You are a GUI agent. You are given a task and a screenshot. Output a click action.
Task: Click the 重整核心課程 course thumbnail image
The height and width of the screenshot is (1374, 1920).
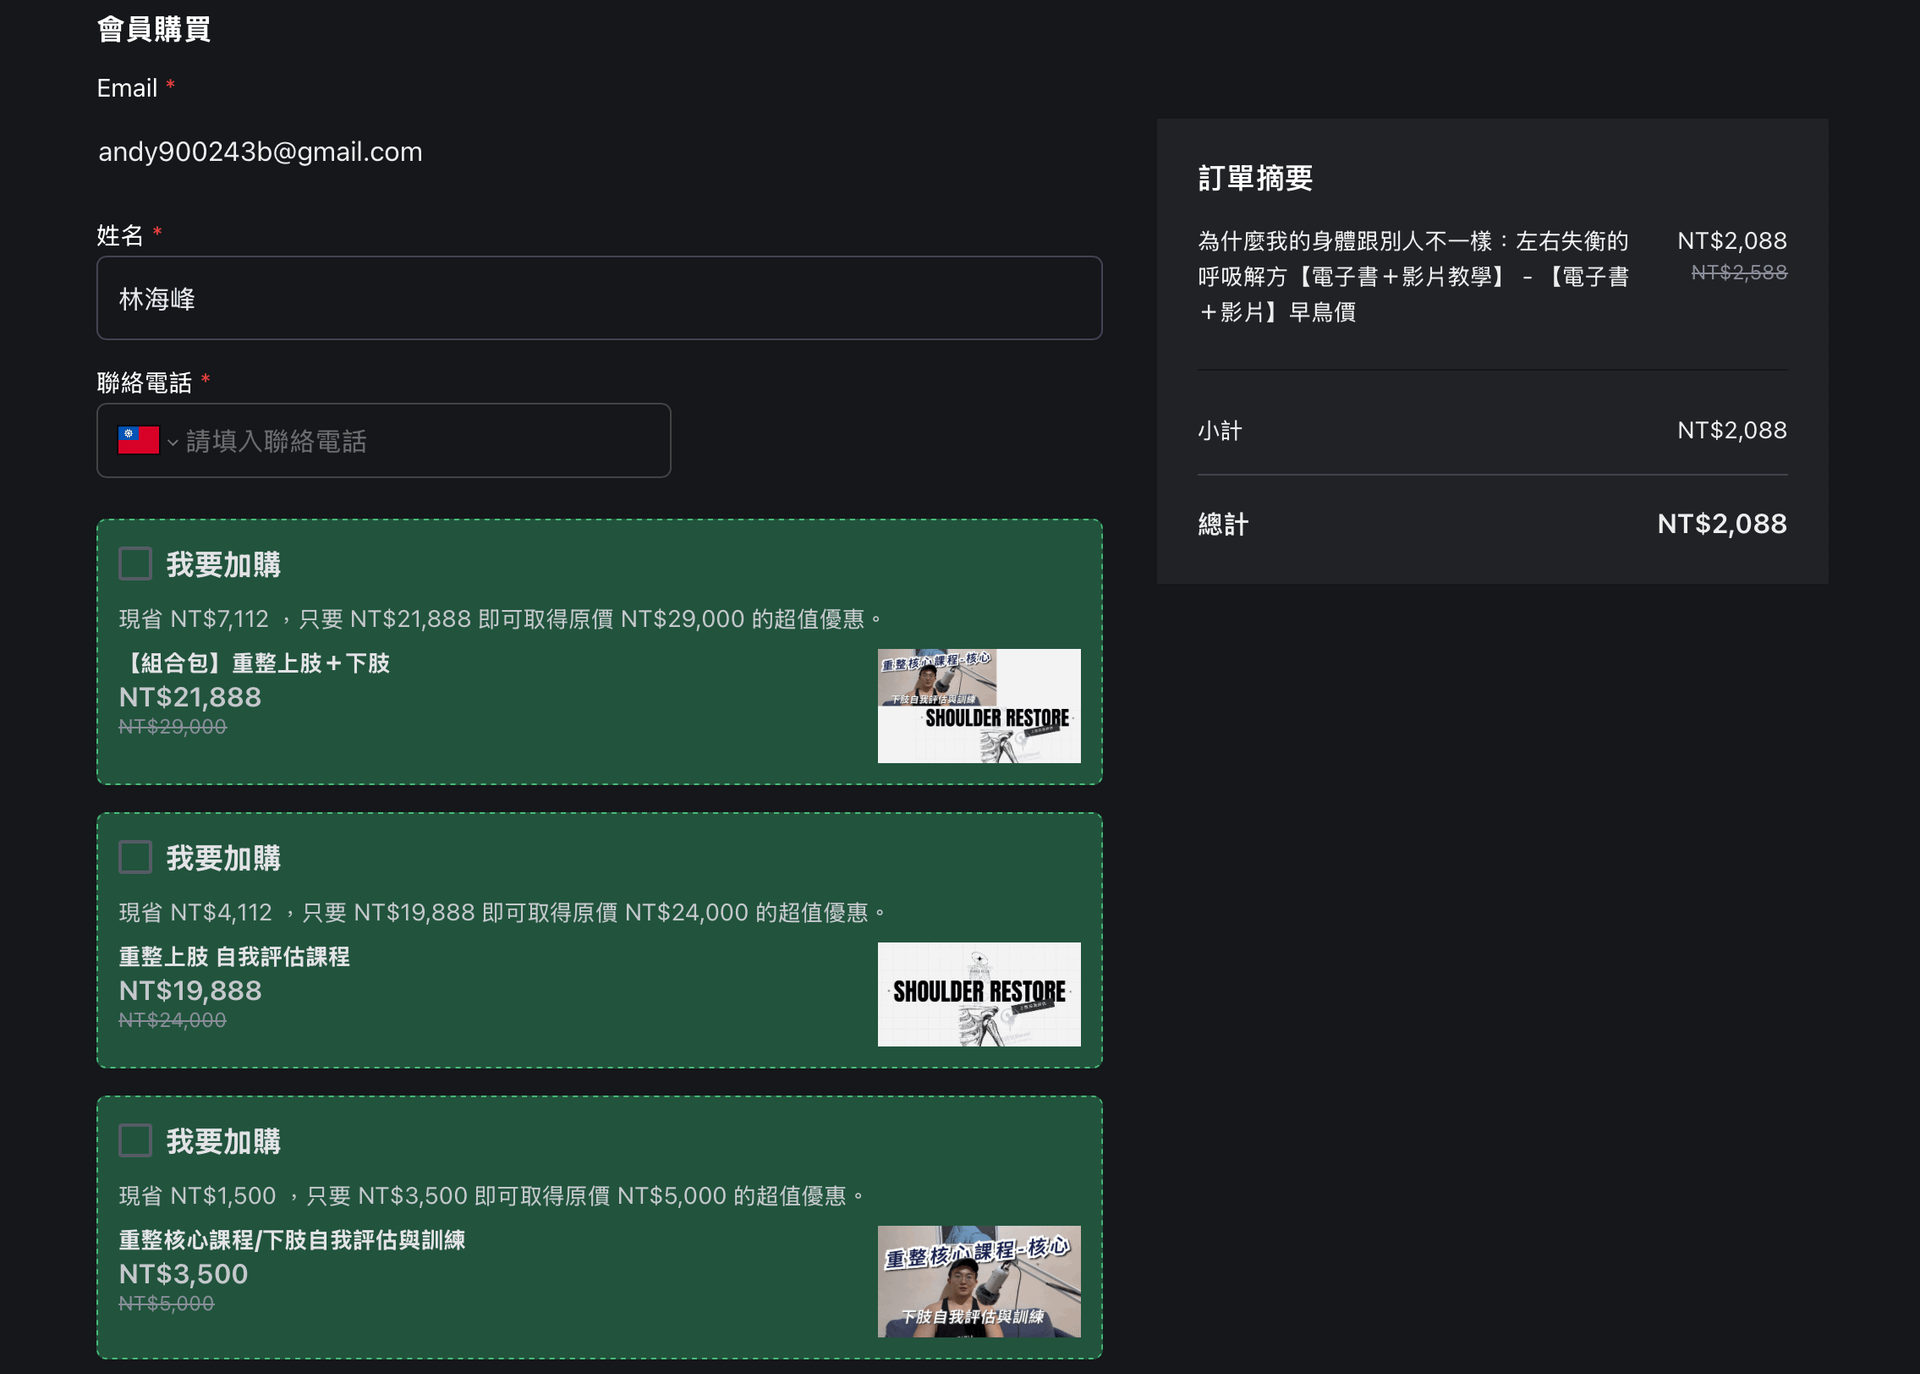[978, 1281]
